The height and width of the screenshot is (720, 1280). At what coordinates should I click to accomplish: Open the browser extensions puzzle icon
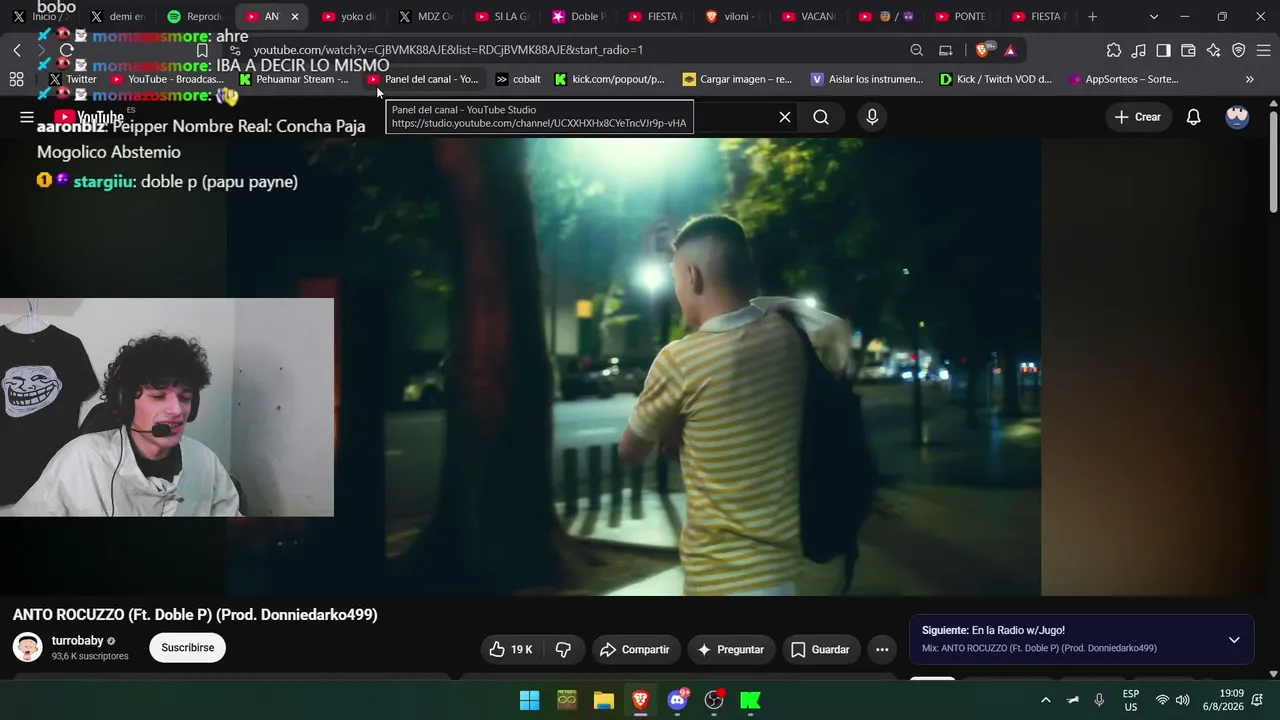click(1114, 50)
